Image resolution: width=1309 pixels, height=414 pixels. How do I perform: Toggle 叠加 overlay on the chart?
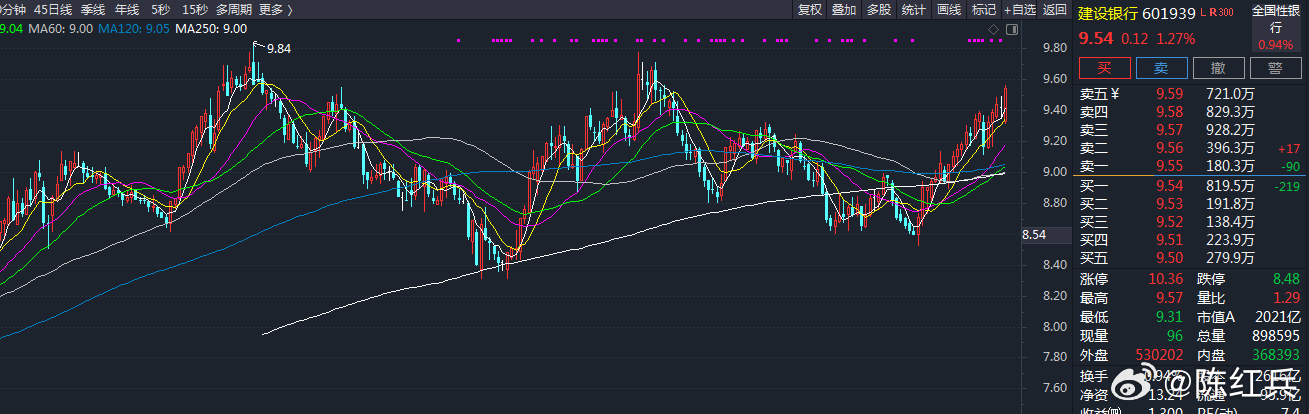(x=844, y=10)
